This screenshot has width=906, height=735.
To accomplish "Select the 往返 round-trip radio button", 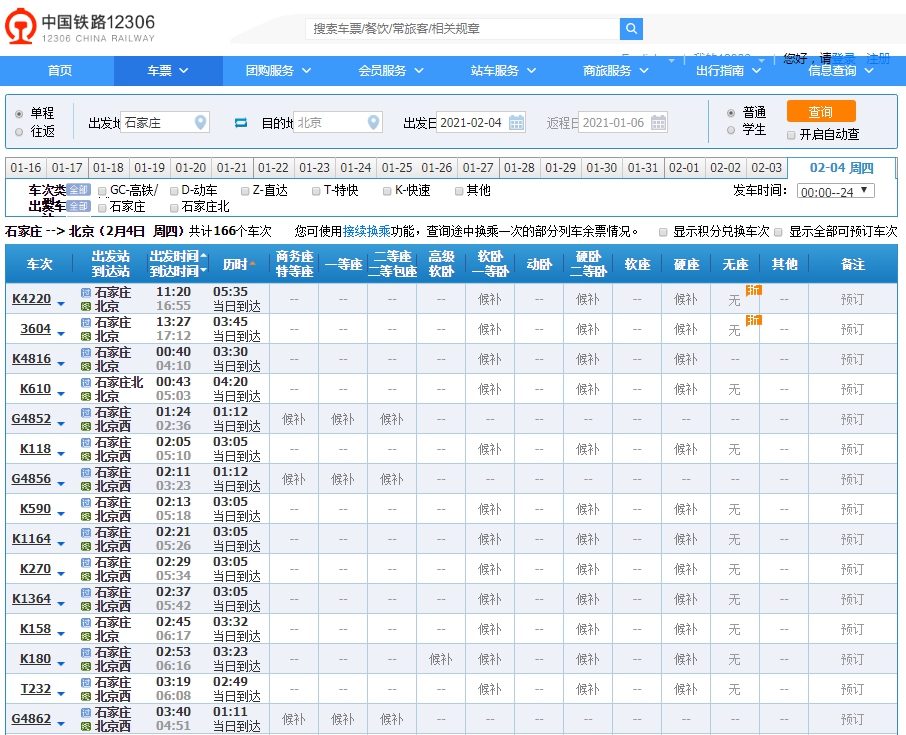I will coord(19,131).
